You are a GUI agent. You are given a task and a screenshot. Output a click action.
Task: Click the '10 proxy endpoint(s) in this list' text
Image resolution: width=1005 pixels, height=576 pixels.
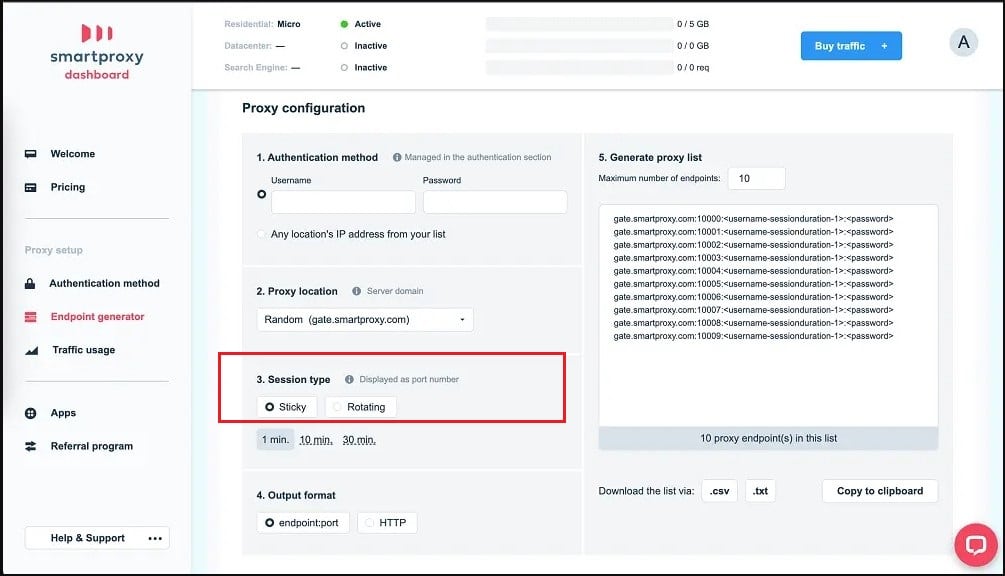(x=768, y=438)
